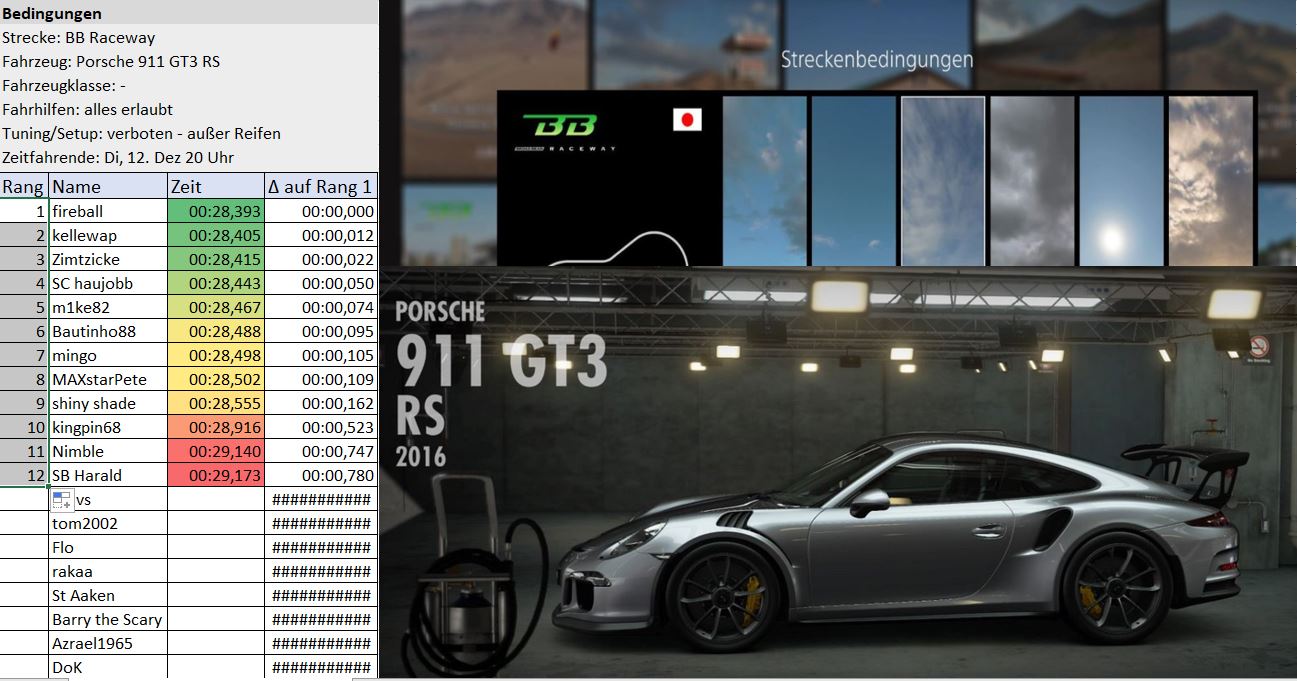Select the Nimble name cell
The height and width of the screenshot is (681, 1297).
[x=108, y=451]
